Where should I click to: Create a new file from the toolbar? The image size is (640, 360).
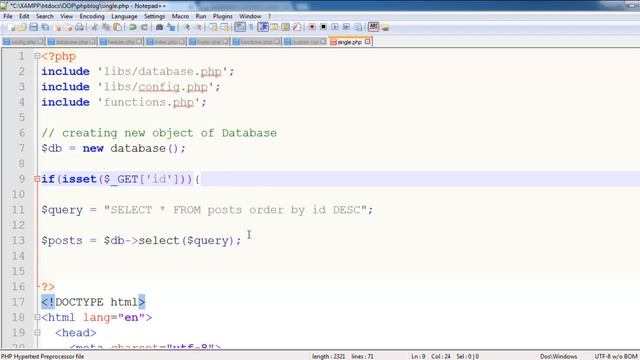[11, 27]
